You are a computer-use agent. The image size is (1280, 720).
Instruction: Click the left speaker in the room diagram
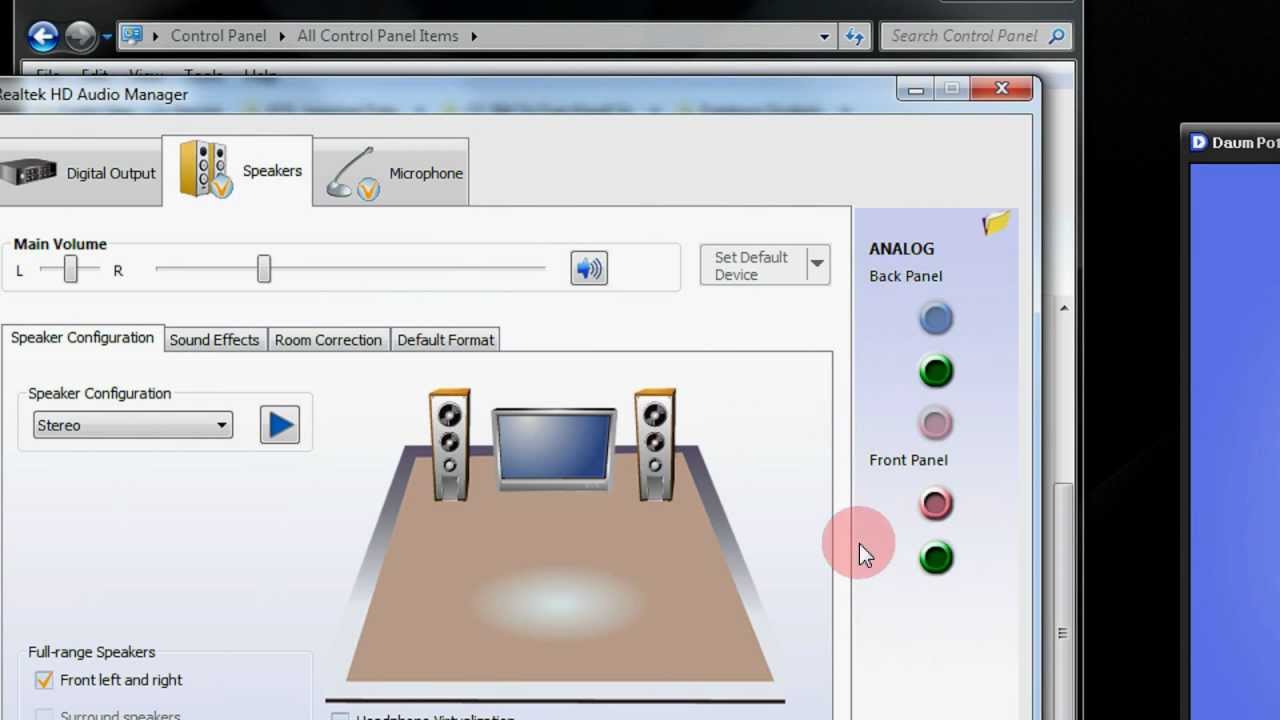449,445
